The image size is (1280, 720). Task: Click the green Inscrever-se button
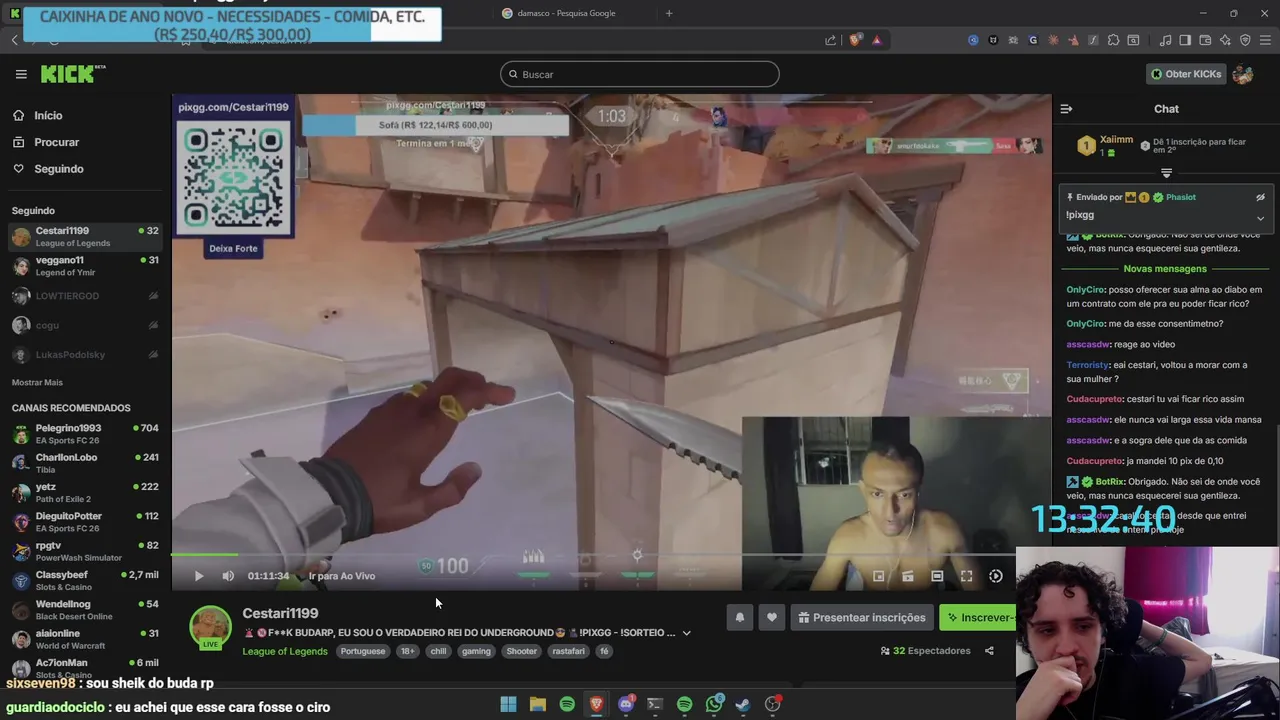coord(978,618)
